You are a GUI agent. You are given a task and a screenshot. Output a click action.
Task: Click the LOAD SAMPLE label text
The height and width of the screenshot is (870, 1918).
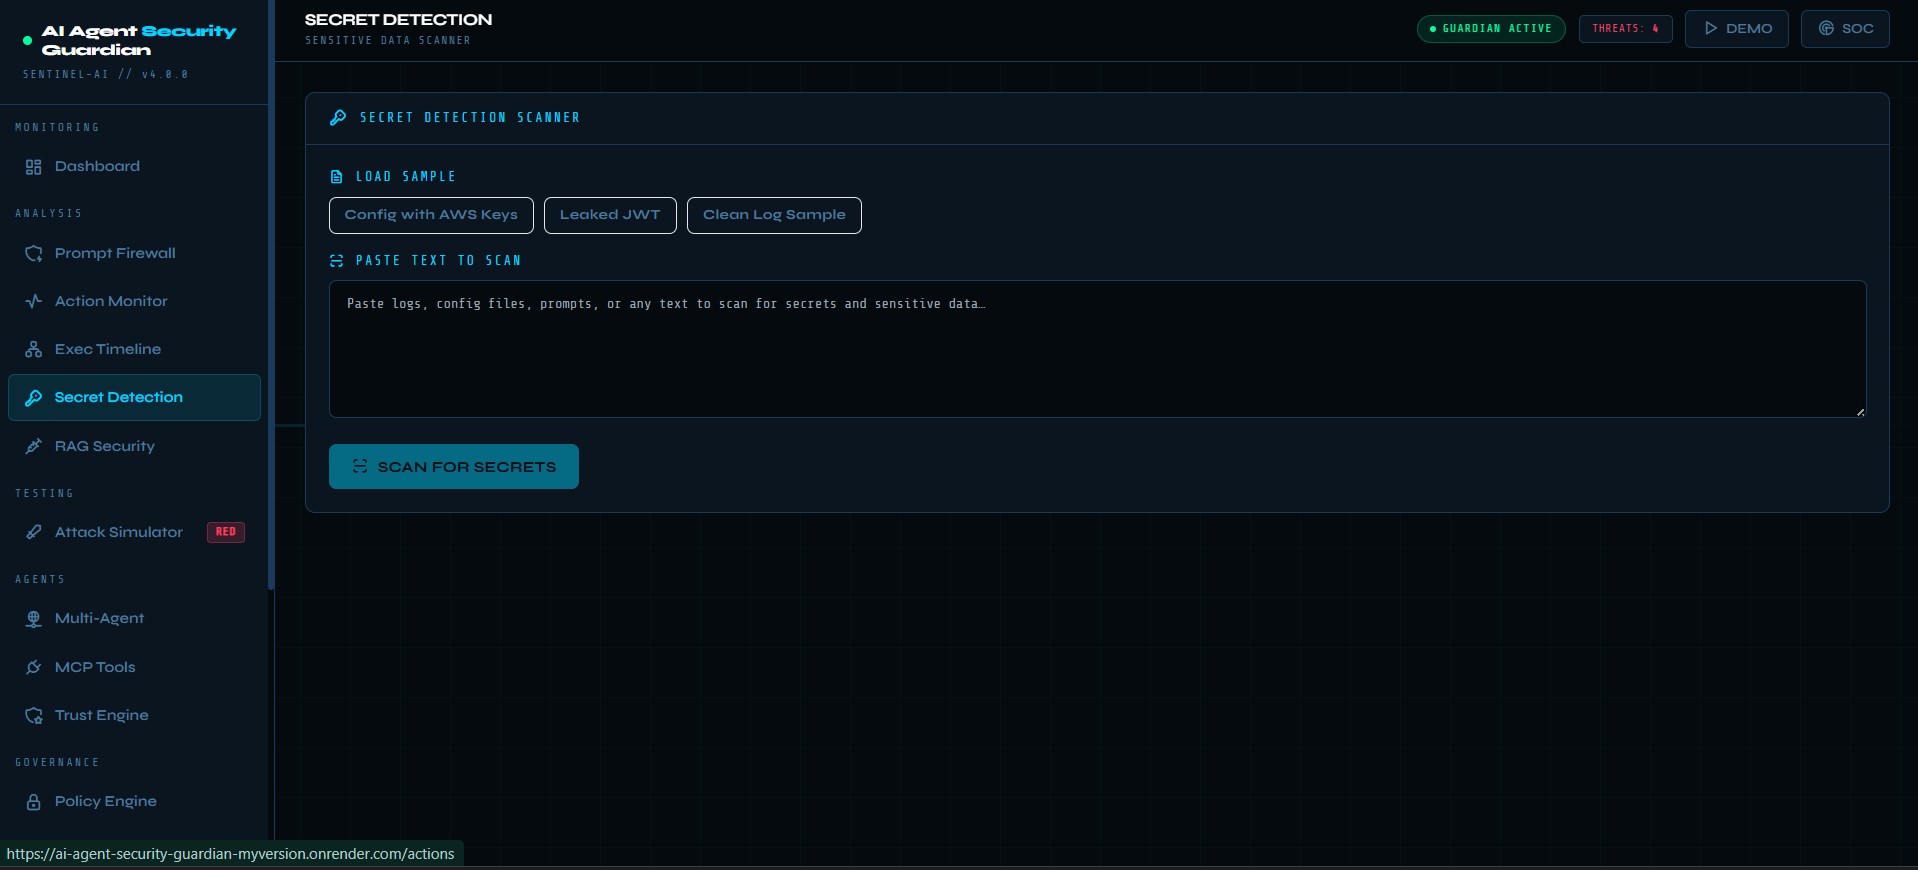point(406,177)
